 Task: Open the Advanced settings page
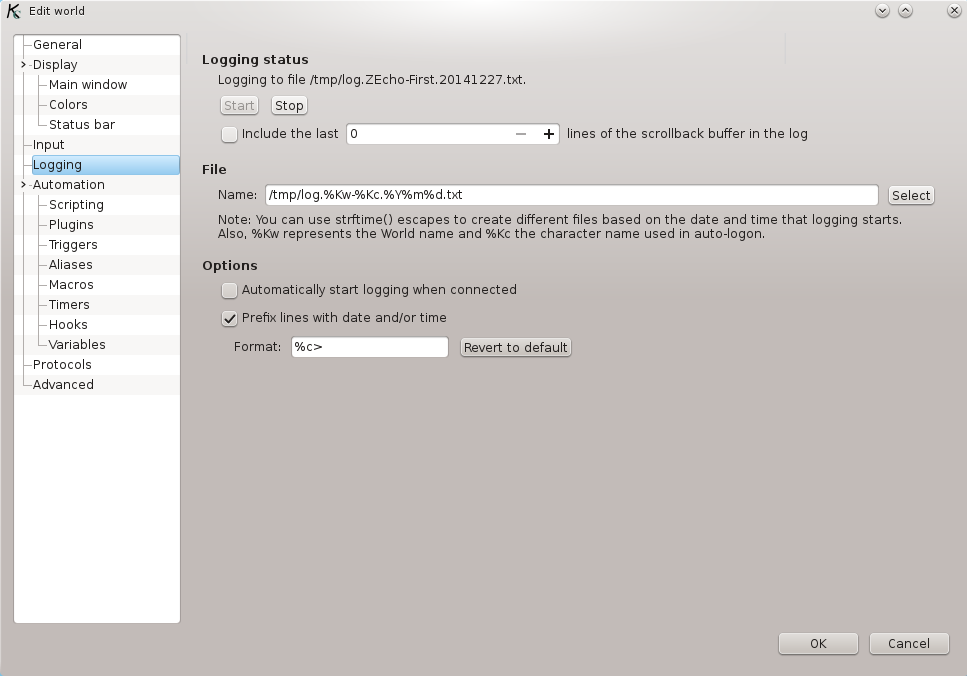(63, 384)
